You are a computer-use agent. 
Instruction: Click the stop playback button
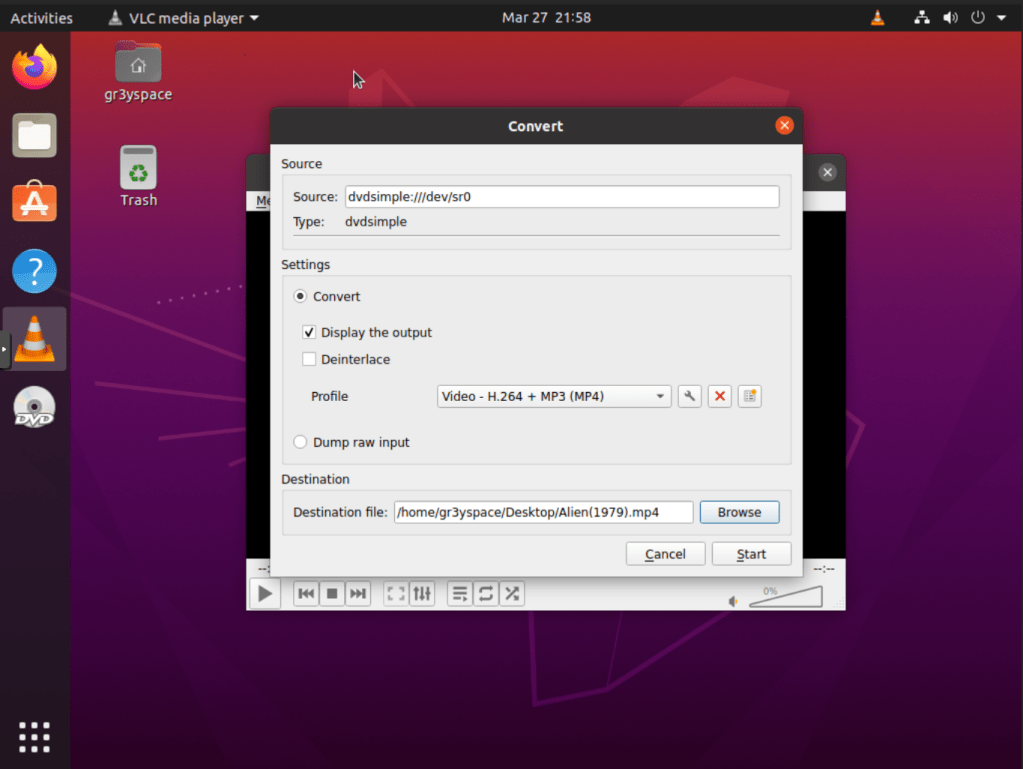(x=332, y=594)
